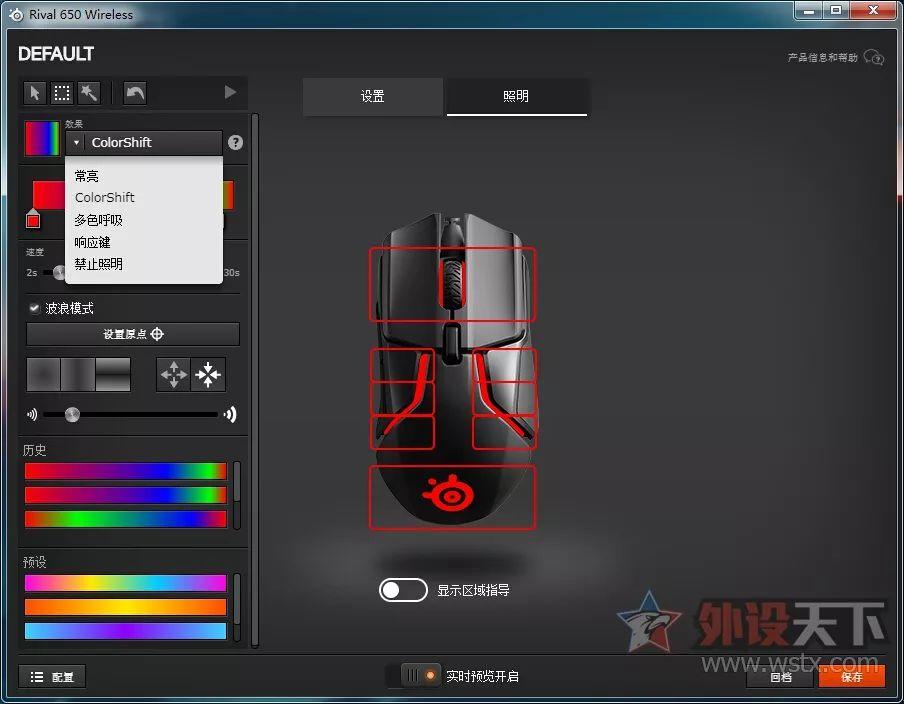Viewport: 904px width, 704px height.
Task: Enable the 波浪模式 checkbox
Action: coord(34,308)
